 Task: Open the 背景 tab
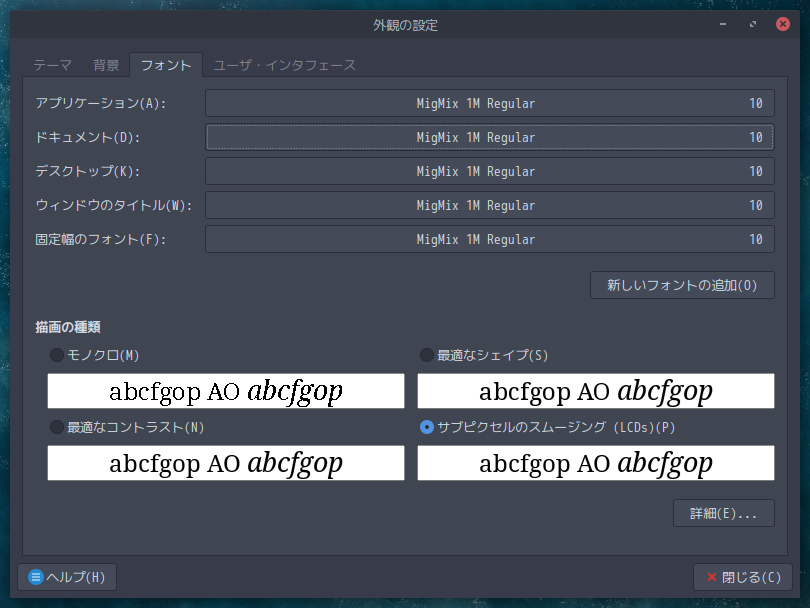click(106, 65)
